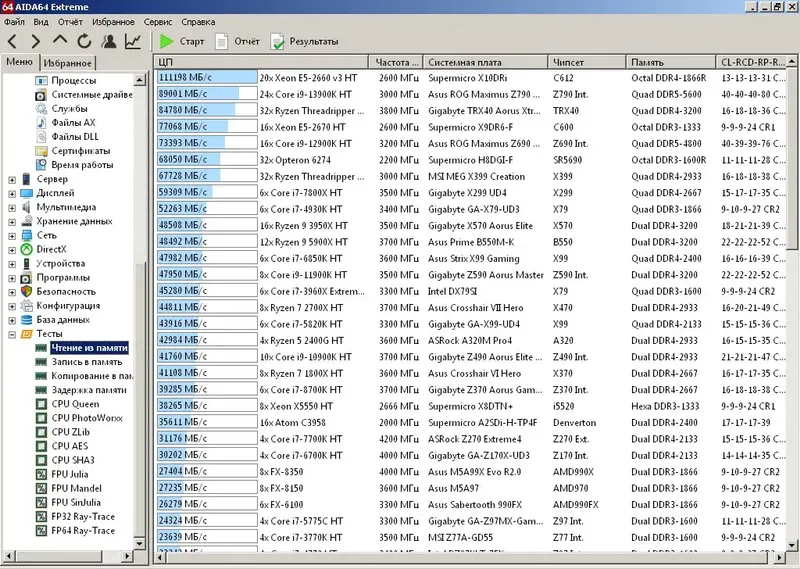Select Время работы tree icon
This screenshot has height=569, width=800.
click(41, 165)
